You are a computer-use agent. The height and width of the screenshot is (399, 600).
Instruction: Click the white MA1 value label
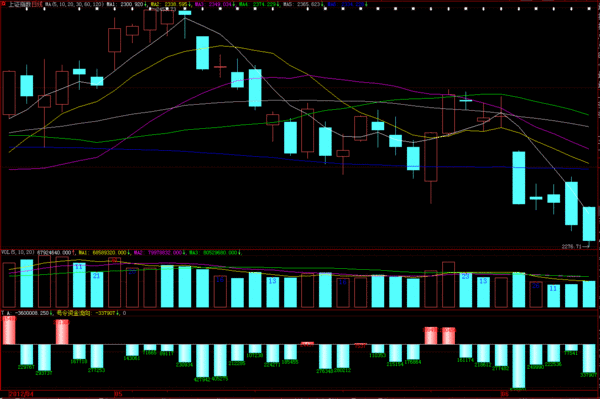(126, 5)
